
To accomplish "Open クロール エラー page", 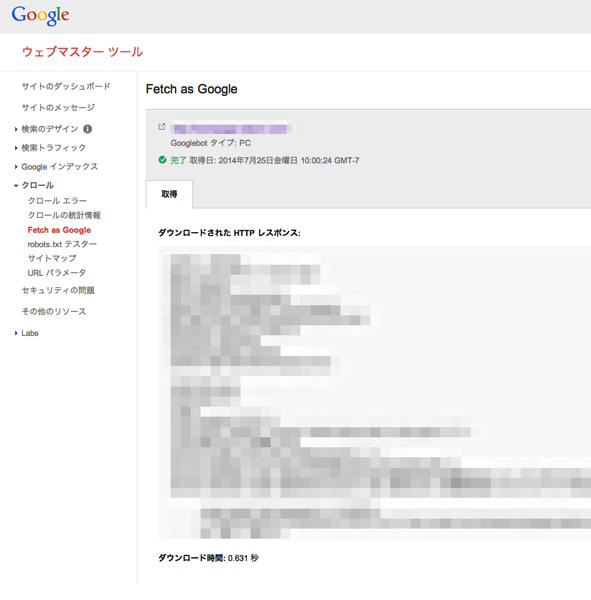I will (57, 201).
